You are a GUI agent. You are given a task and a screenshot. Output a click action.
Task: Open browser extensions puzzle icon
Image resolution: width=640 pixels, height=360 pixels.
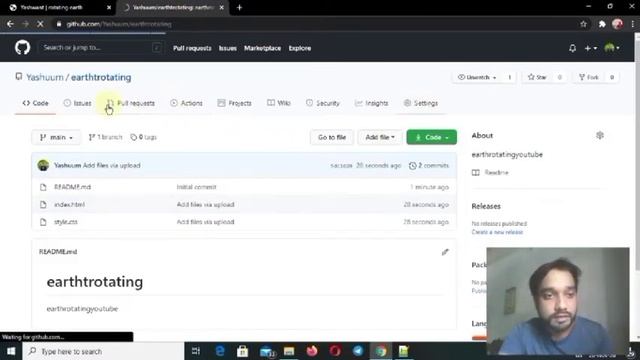pos(602,24)
